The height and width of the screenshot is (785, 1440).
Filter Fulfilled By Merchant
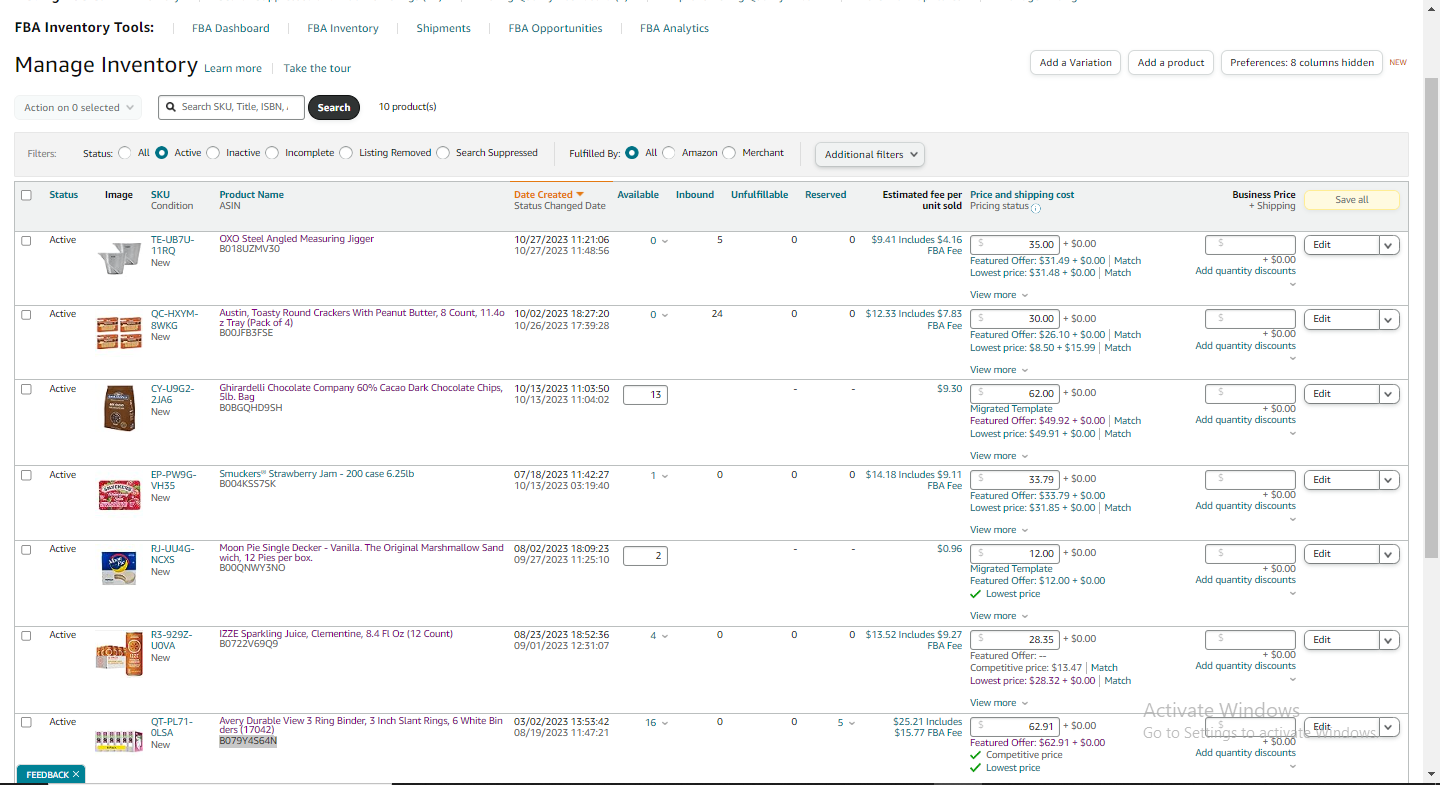[x=729, y=153]
